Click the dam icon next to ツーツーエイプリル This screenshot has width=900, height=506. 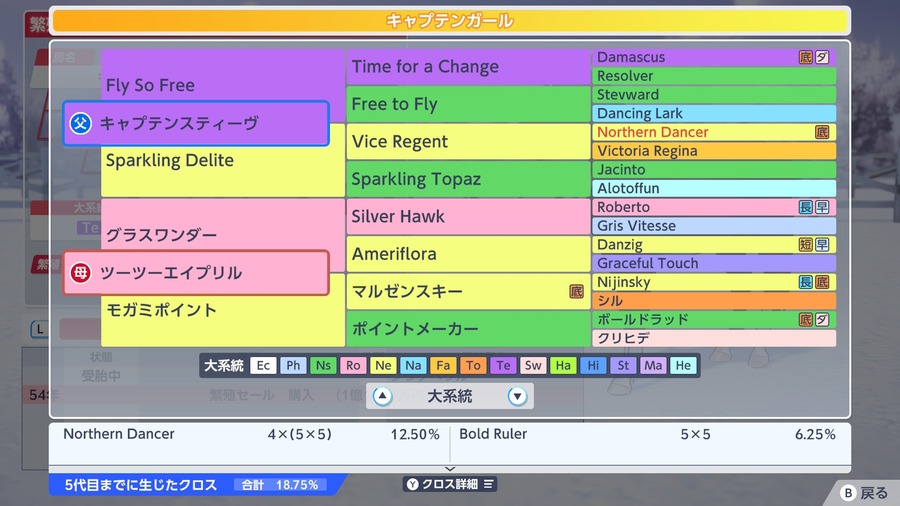click(x=80, y=273)
